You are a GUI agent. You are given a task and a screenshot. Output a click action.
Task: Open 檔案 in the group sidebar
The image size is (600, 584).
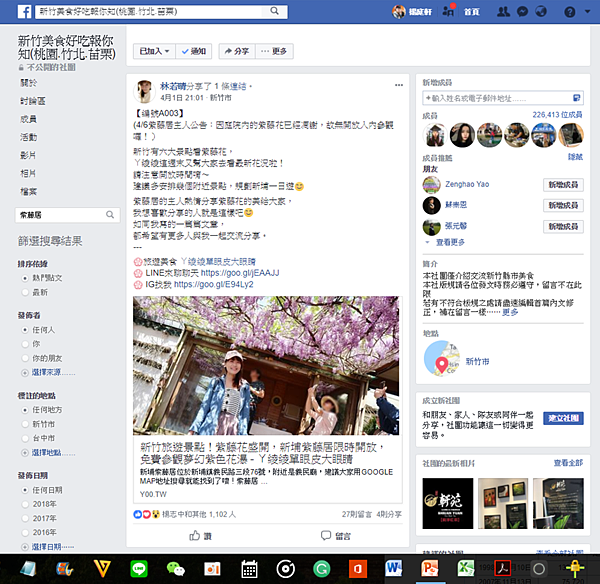click(29, 191)
